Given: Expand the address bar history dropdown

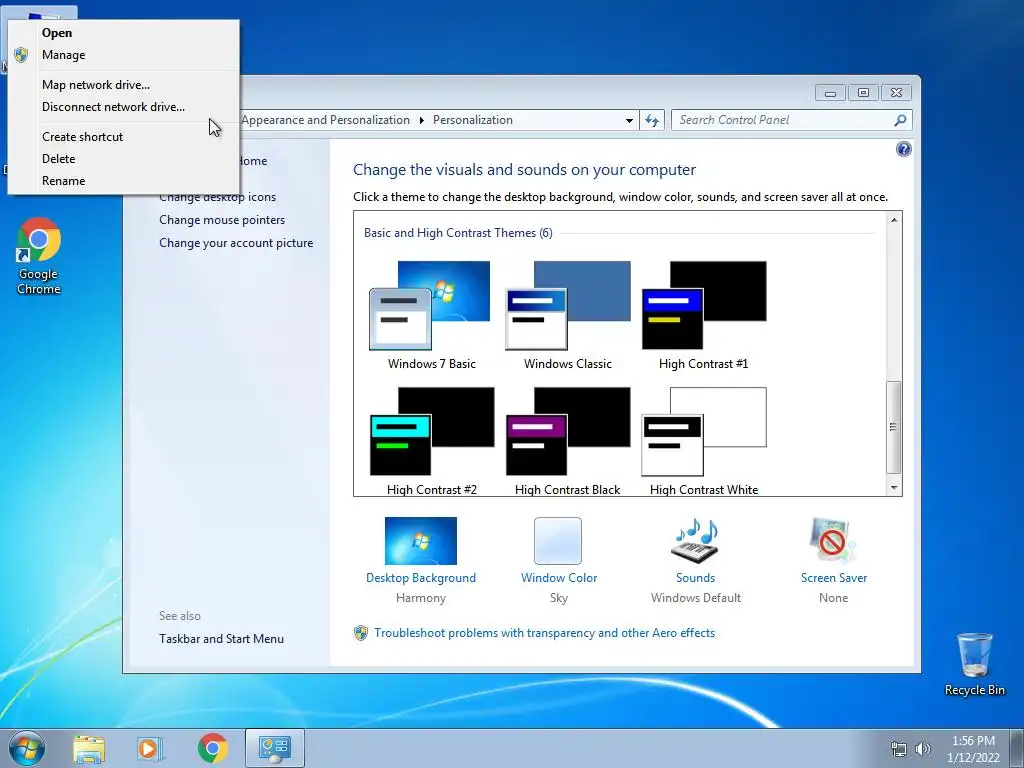Looking at the screenshot, I should pos(629,120).
